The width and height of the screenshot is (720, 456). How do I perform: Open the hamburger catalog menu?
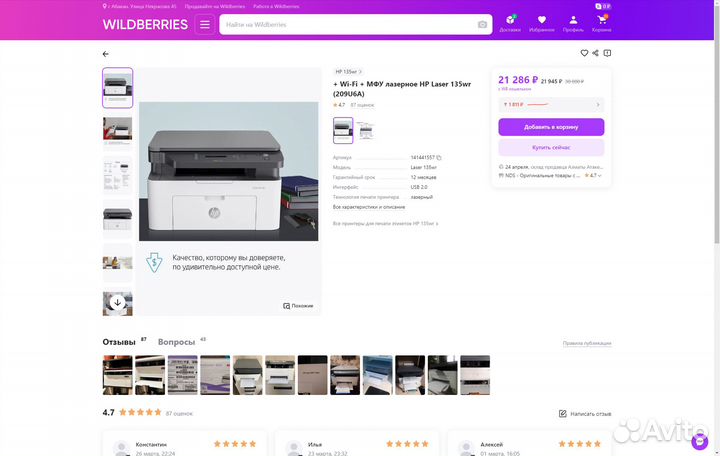coord(205,24)
